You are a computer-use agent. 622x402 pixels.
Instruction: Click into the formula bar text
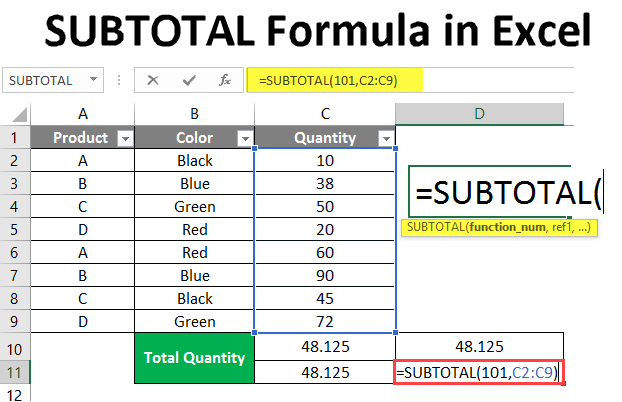(328, 81)
